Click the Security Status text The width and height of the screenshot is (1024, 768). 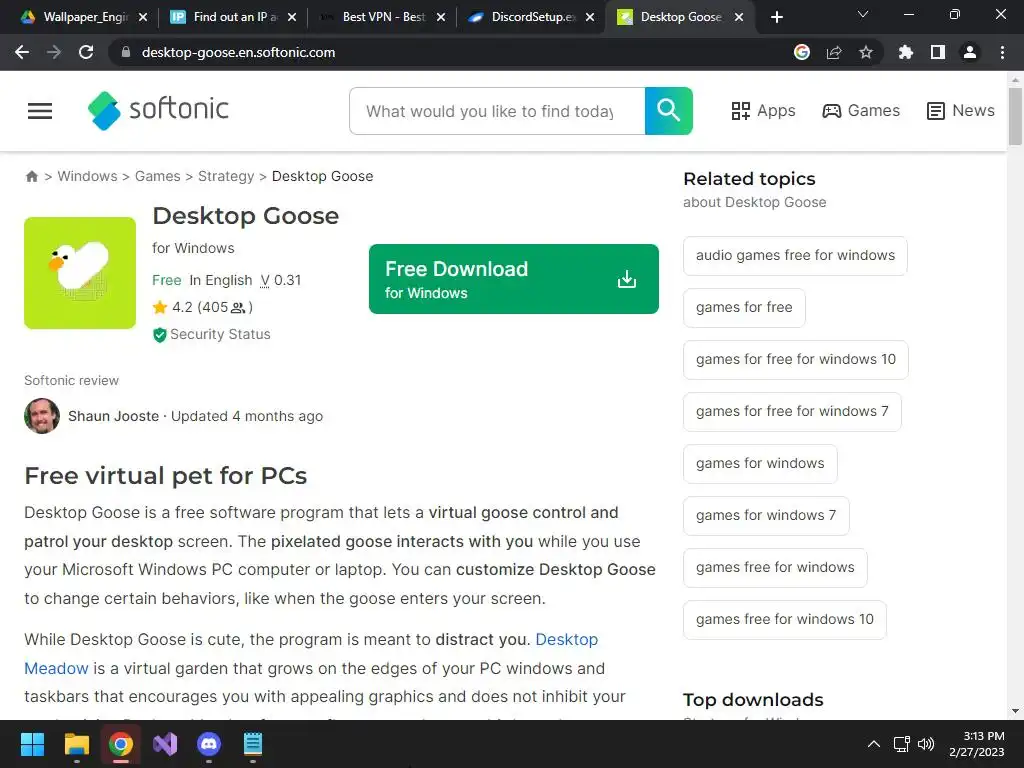tap(220, 334)
